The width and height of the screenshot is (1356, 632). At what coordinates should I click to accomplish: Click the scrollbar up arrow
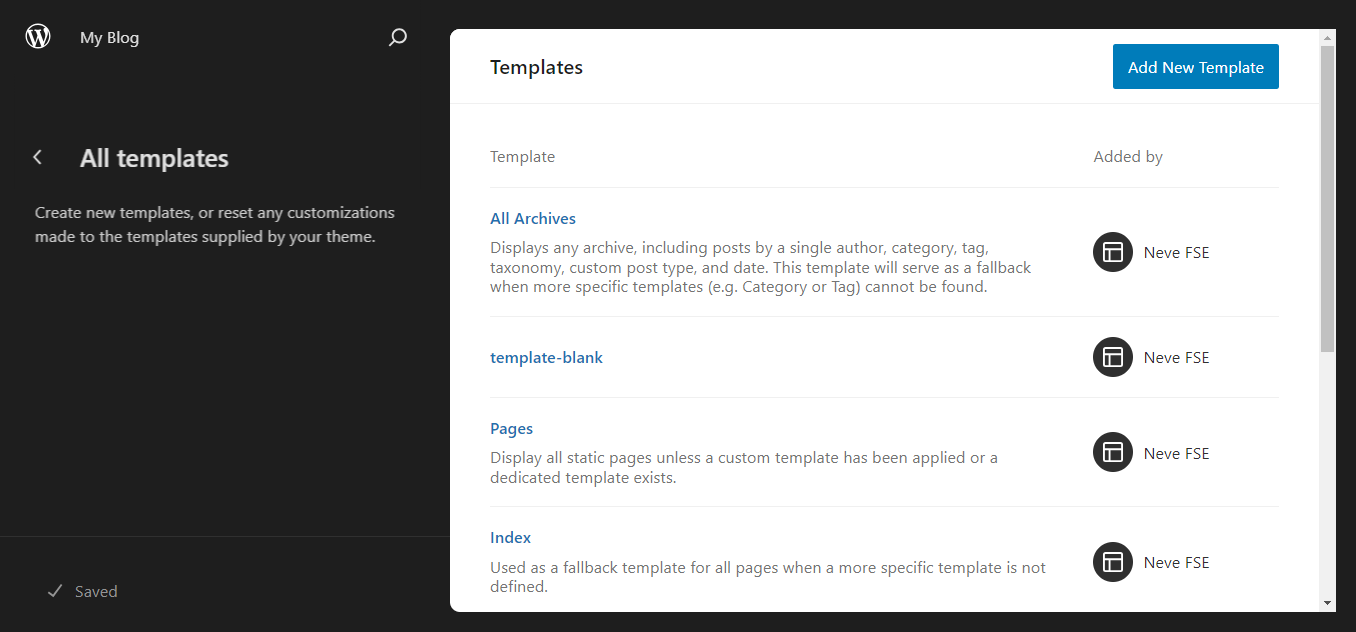tap(1327, 38)
